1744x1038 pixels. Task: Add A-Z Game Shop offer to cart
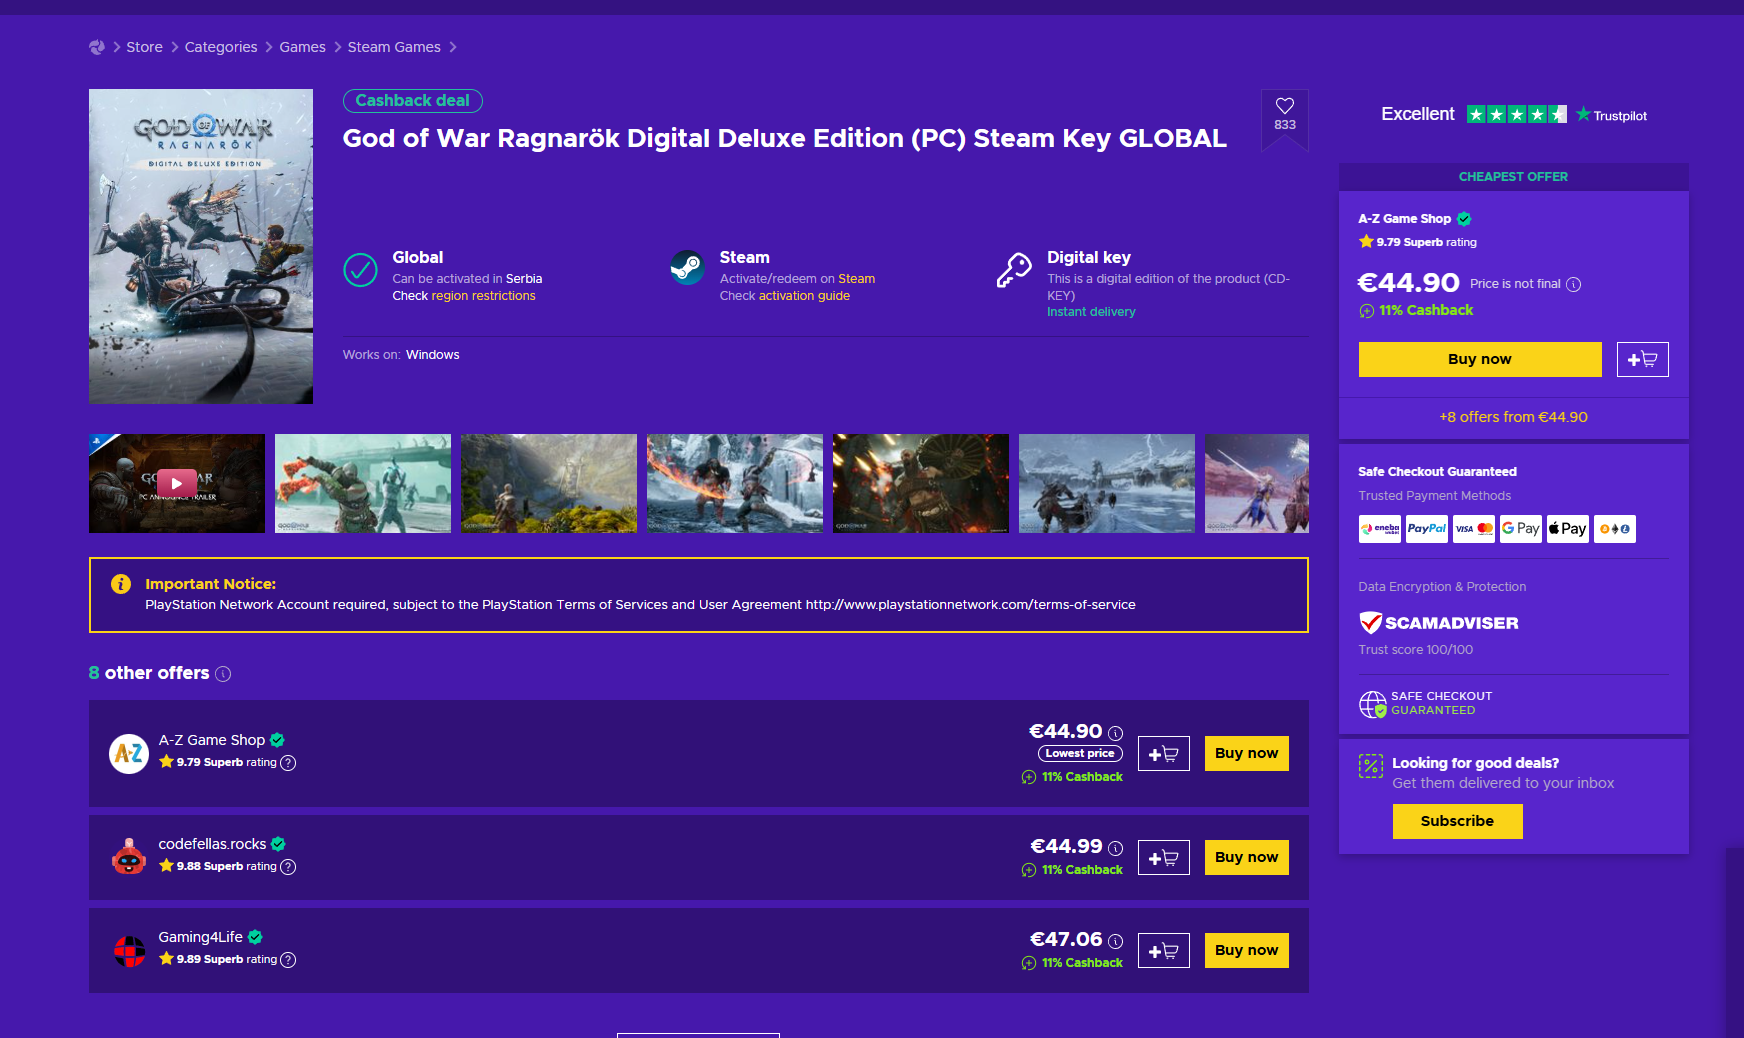pyautogui.click(x=1164, y=754)
